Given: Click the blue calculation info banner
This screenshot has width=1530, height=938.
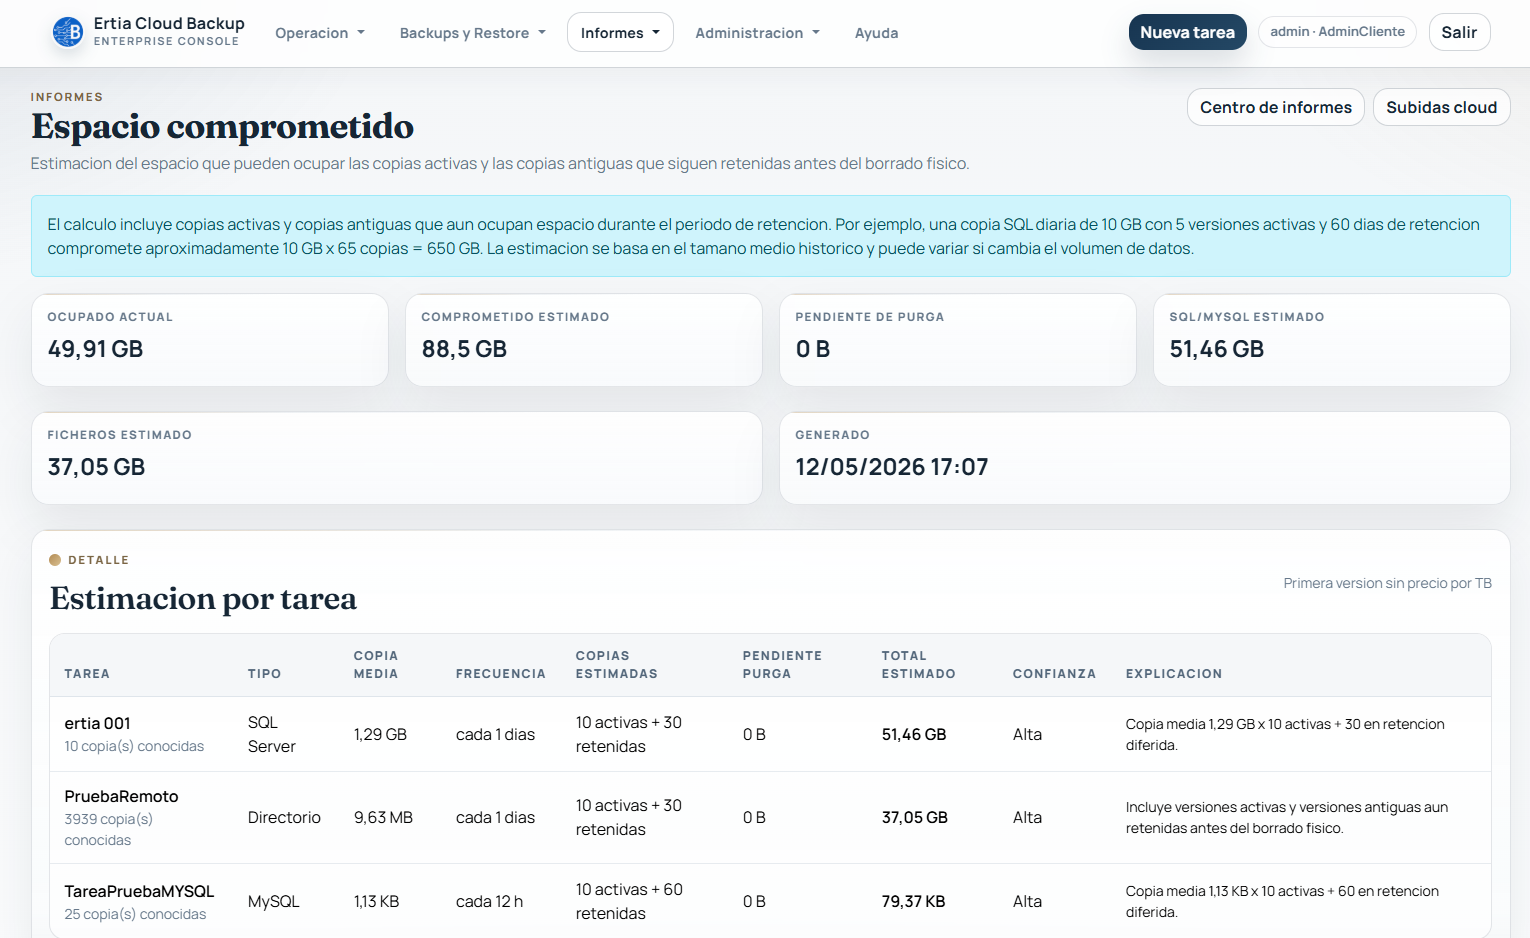Looking at the screenshot, I should tap(770, 236).
